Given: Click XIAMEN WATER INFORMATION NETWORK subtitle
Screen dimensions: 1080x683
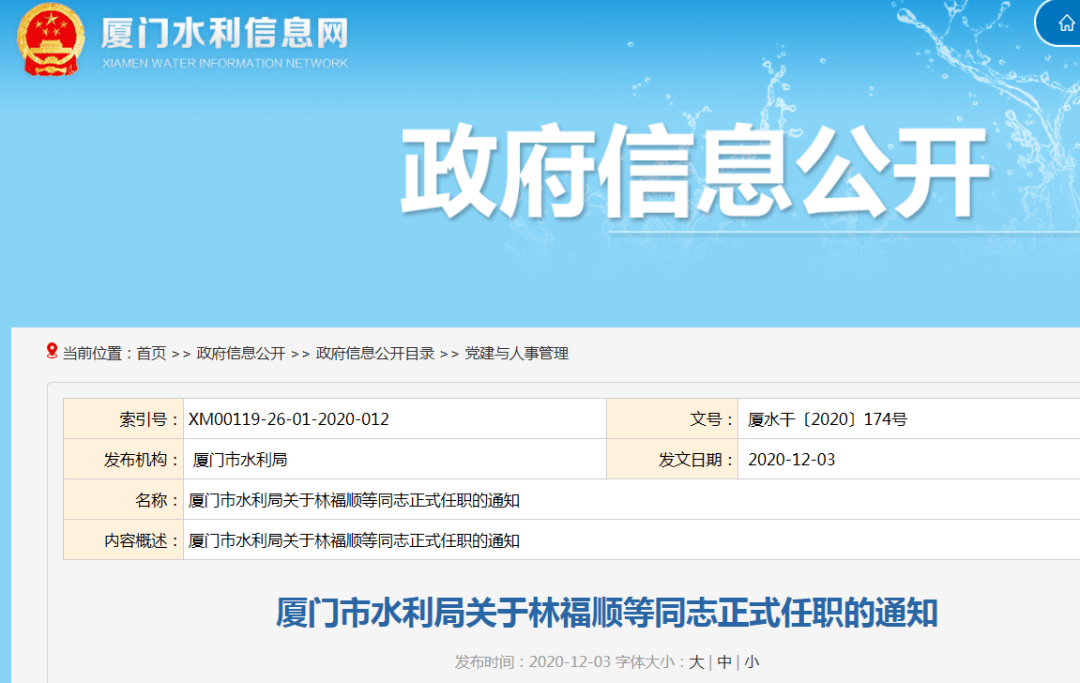Looking at the screenshot, I should 225,63.
